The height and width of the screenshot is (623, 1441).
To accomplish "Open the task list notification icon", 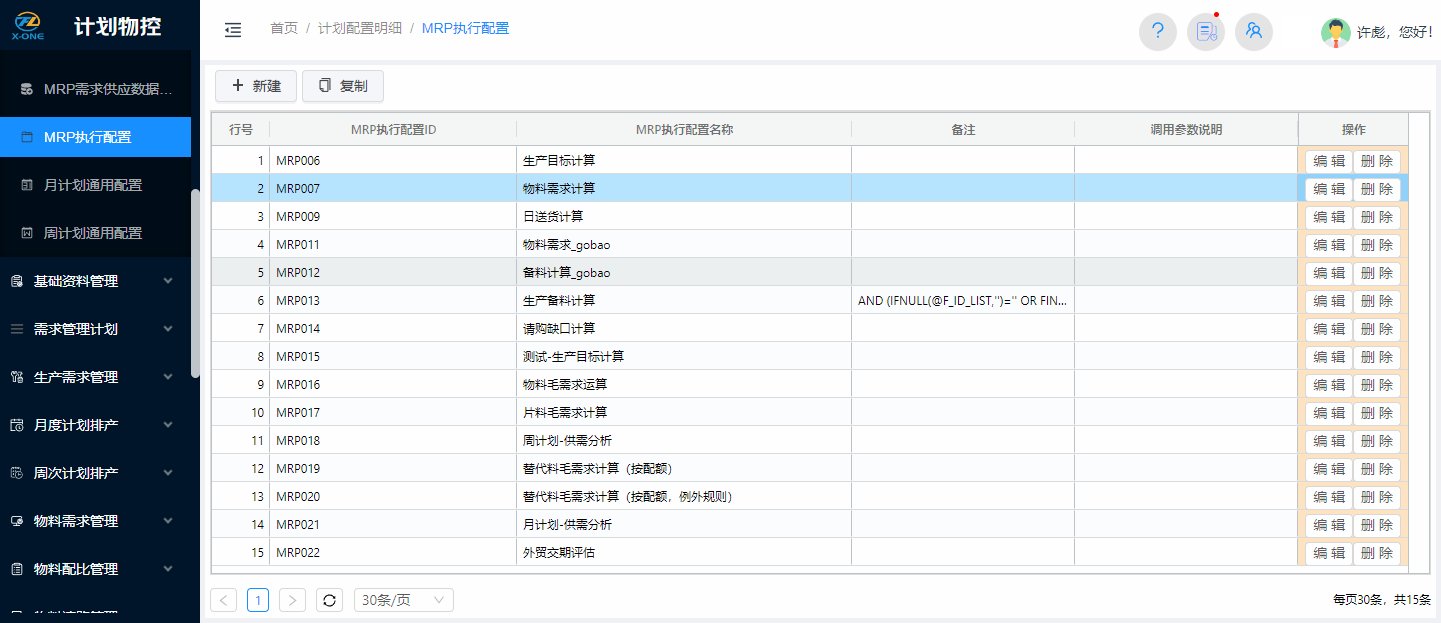I will (x=1206, y=31).
